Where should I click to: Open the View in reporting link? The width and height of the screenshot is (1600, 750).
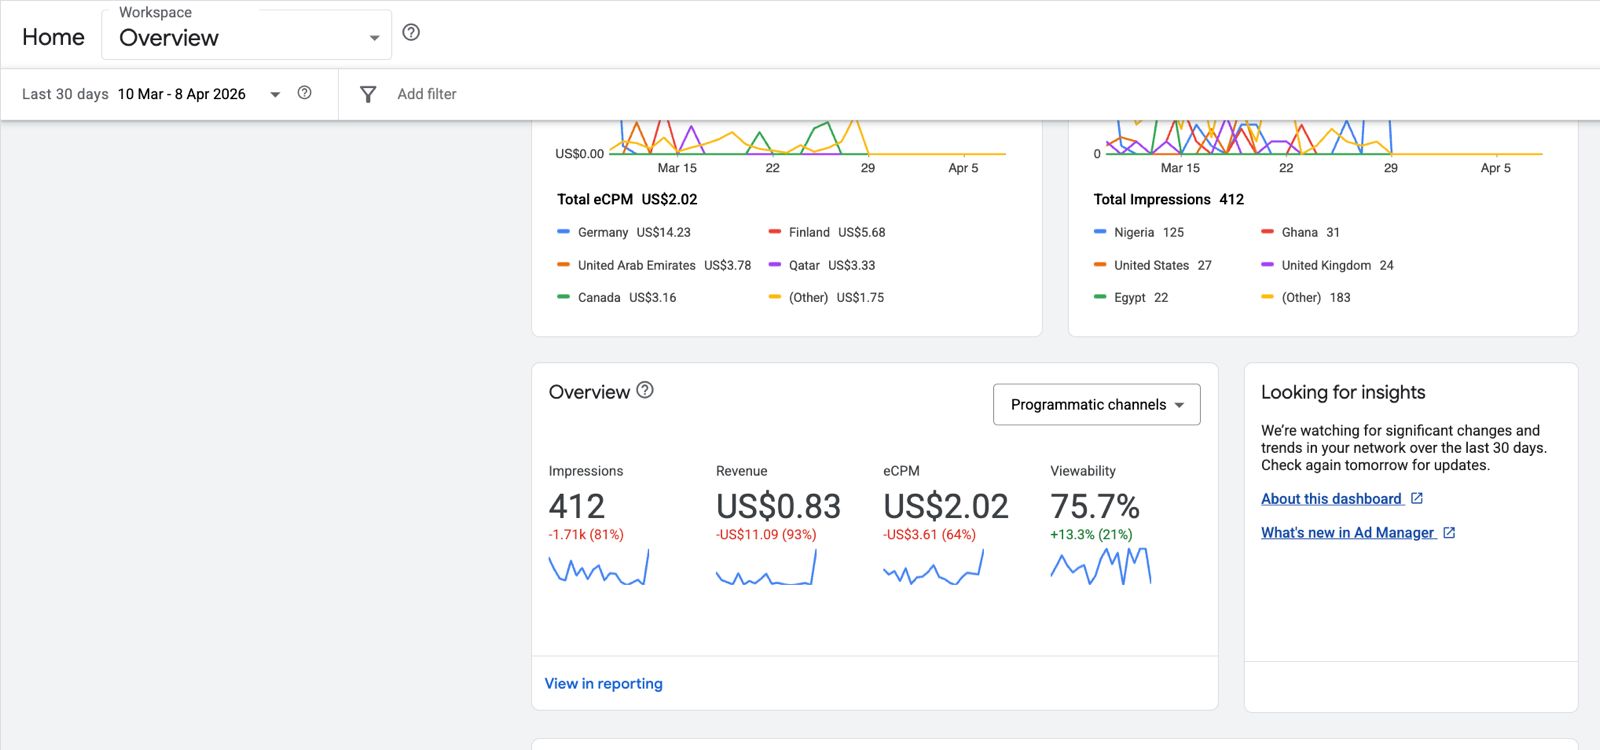(603, 684)
